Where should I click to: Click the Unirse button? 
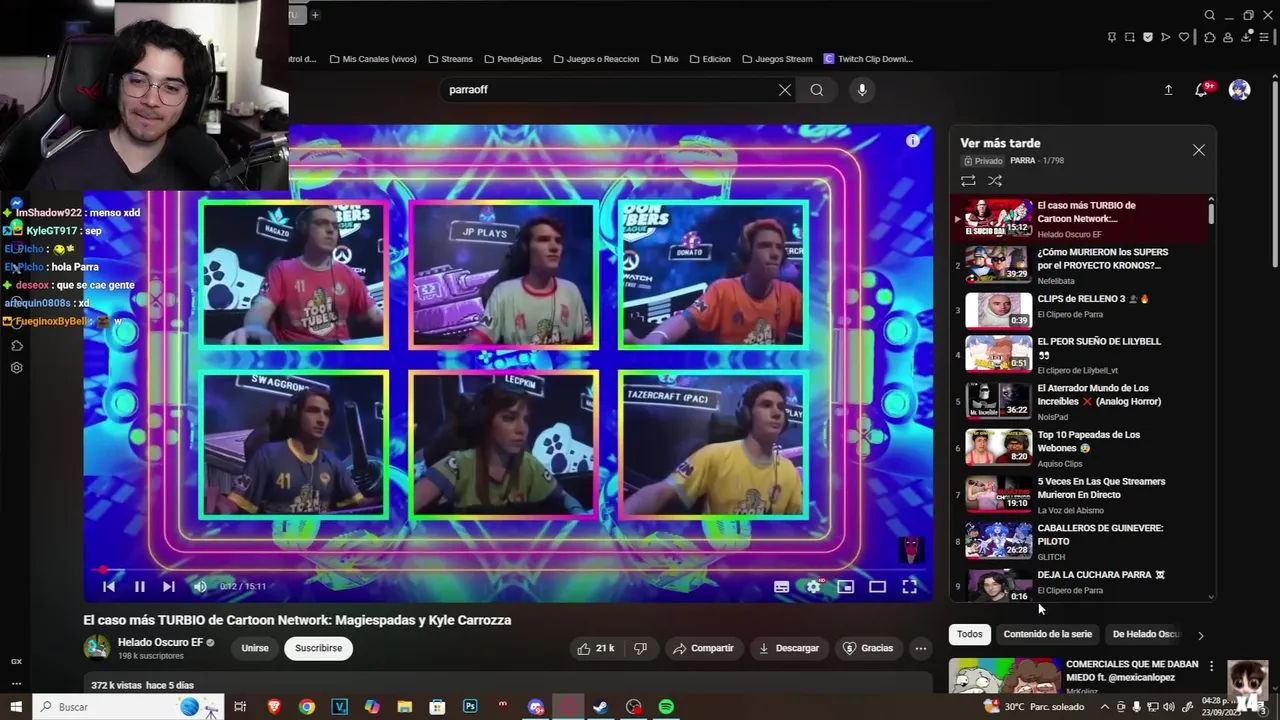[x=255, y=648]
